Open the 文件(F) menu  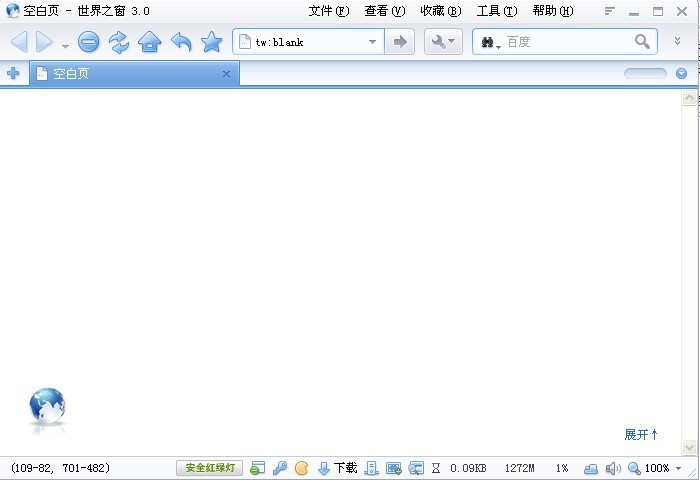329,11
